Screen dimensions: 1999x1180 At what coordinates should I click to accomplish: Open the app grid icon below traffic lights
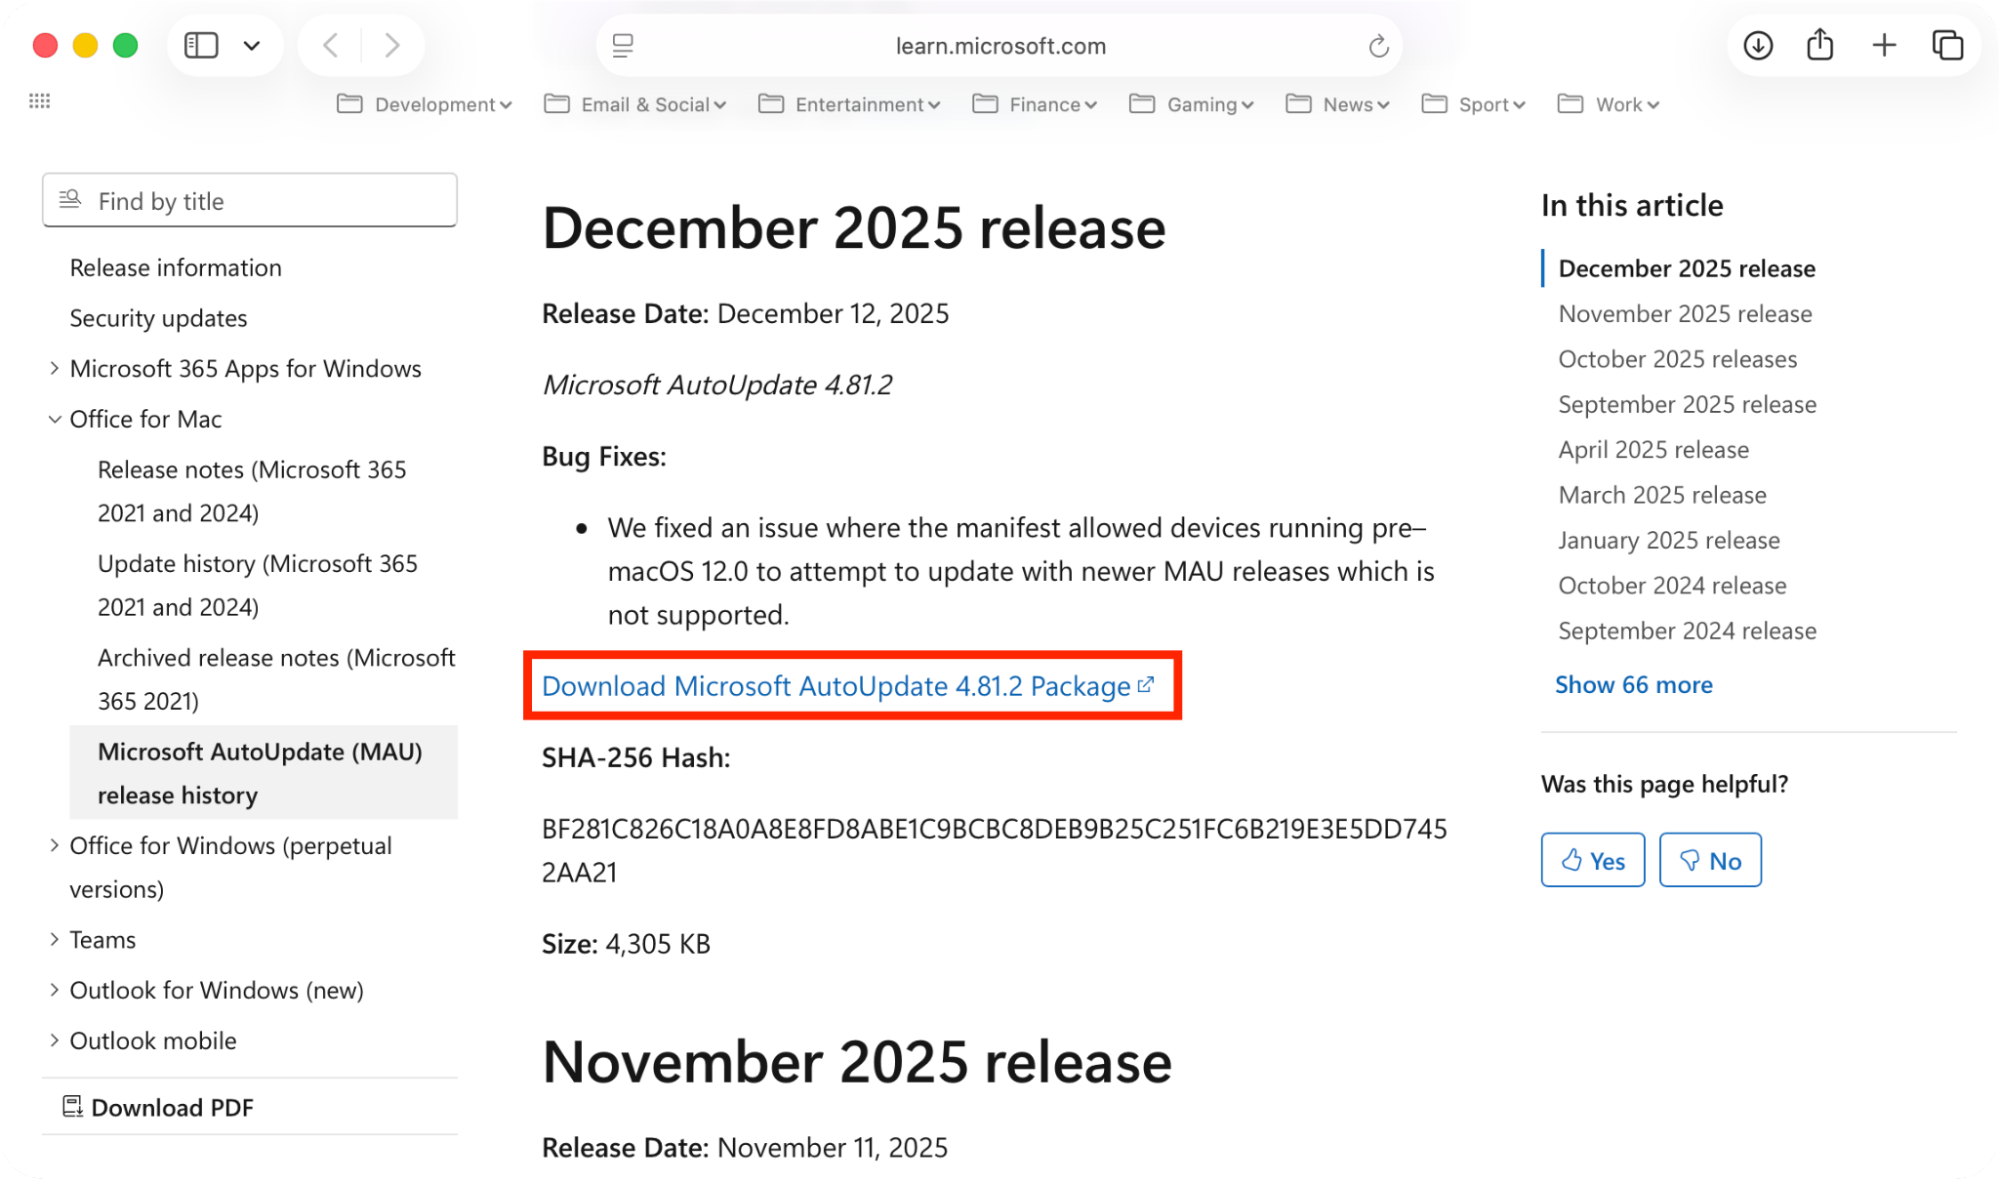40,100
